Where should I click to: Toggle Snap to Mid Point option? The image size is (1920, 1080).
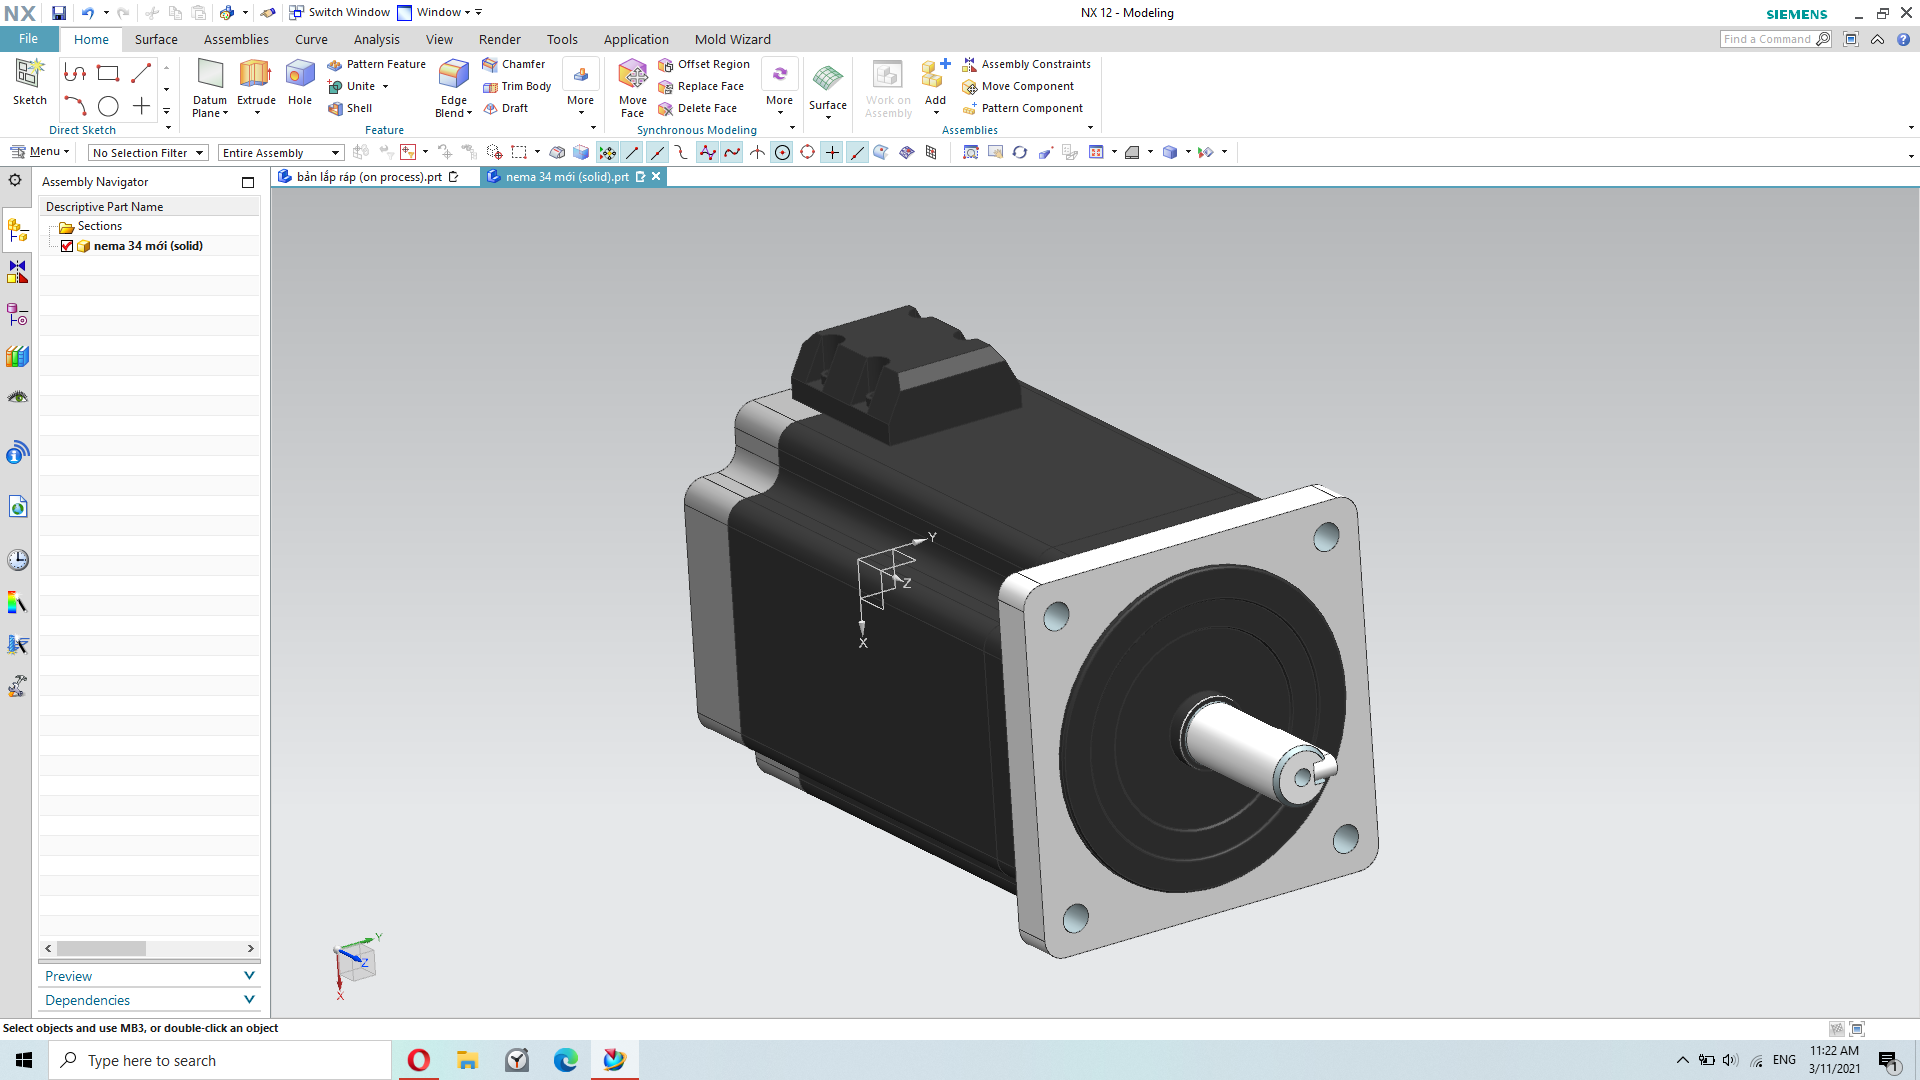657,152
